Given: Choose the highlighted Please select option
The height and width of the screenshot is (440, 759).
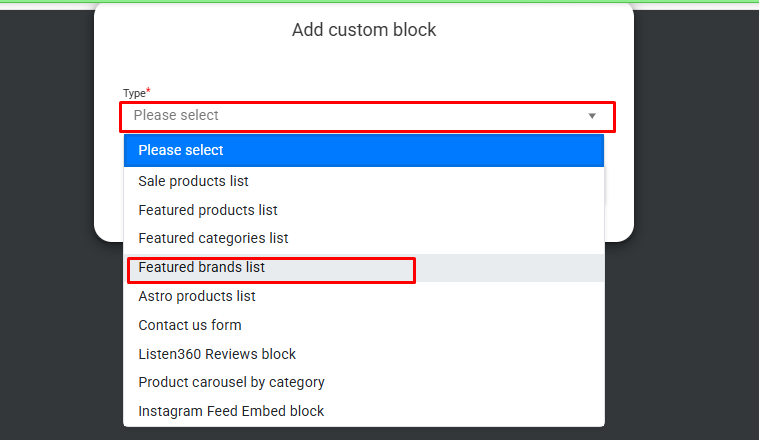Looking at the screenshot, I should 364,151.
